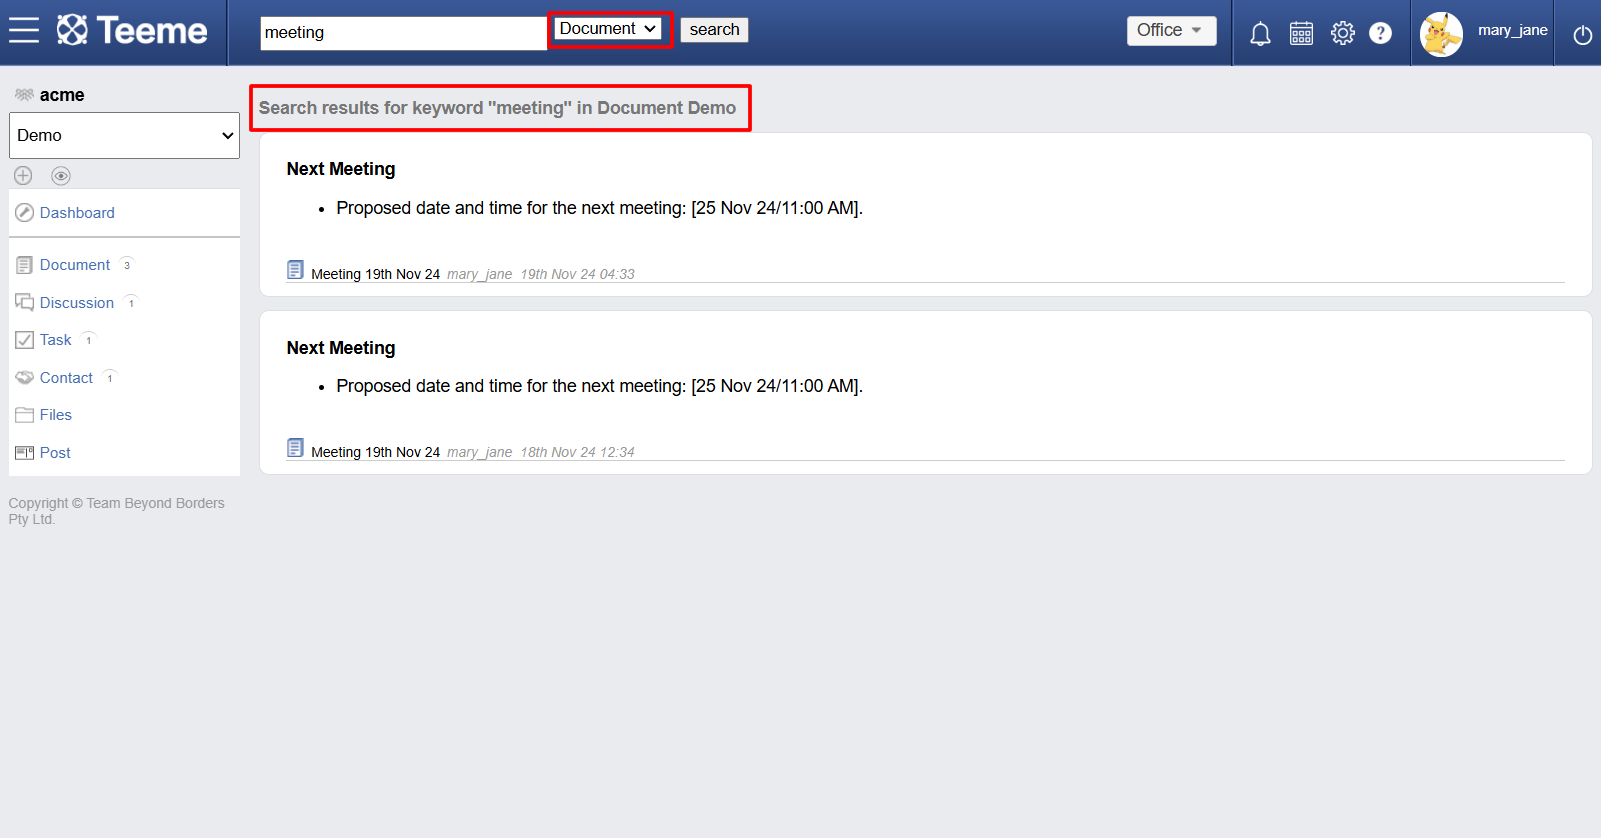Click Next Meeting heading in first result

click(x=341, y=169)
